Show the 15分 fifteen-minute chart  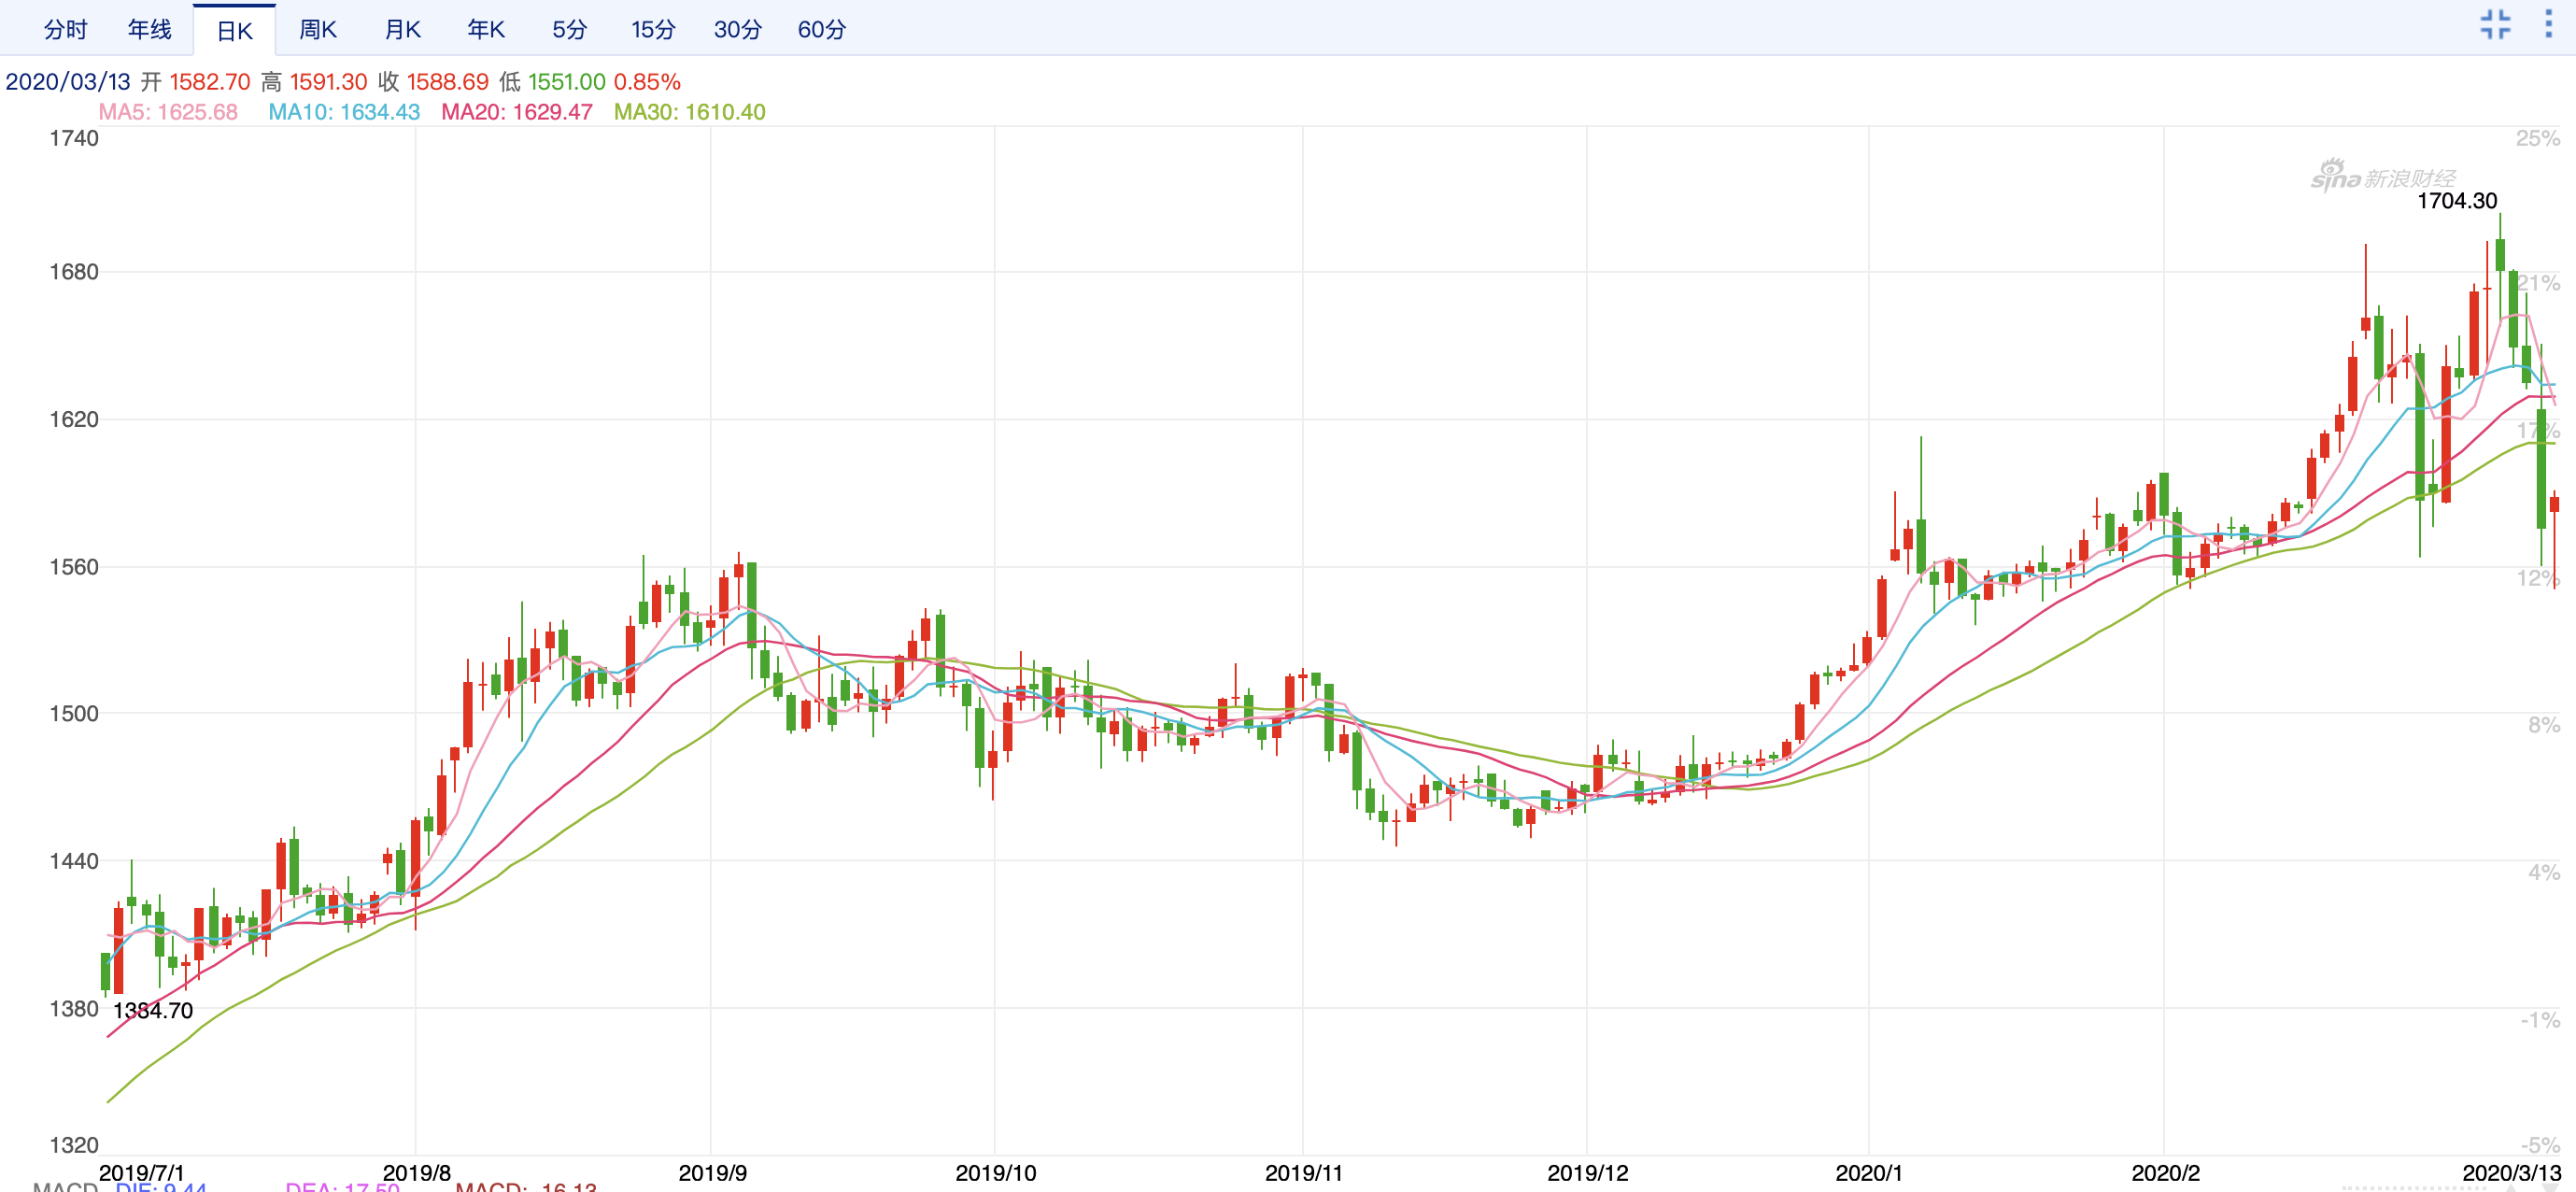coord(653,30)
